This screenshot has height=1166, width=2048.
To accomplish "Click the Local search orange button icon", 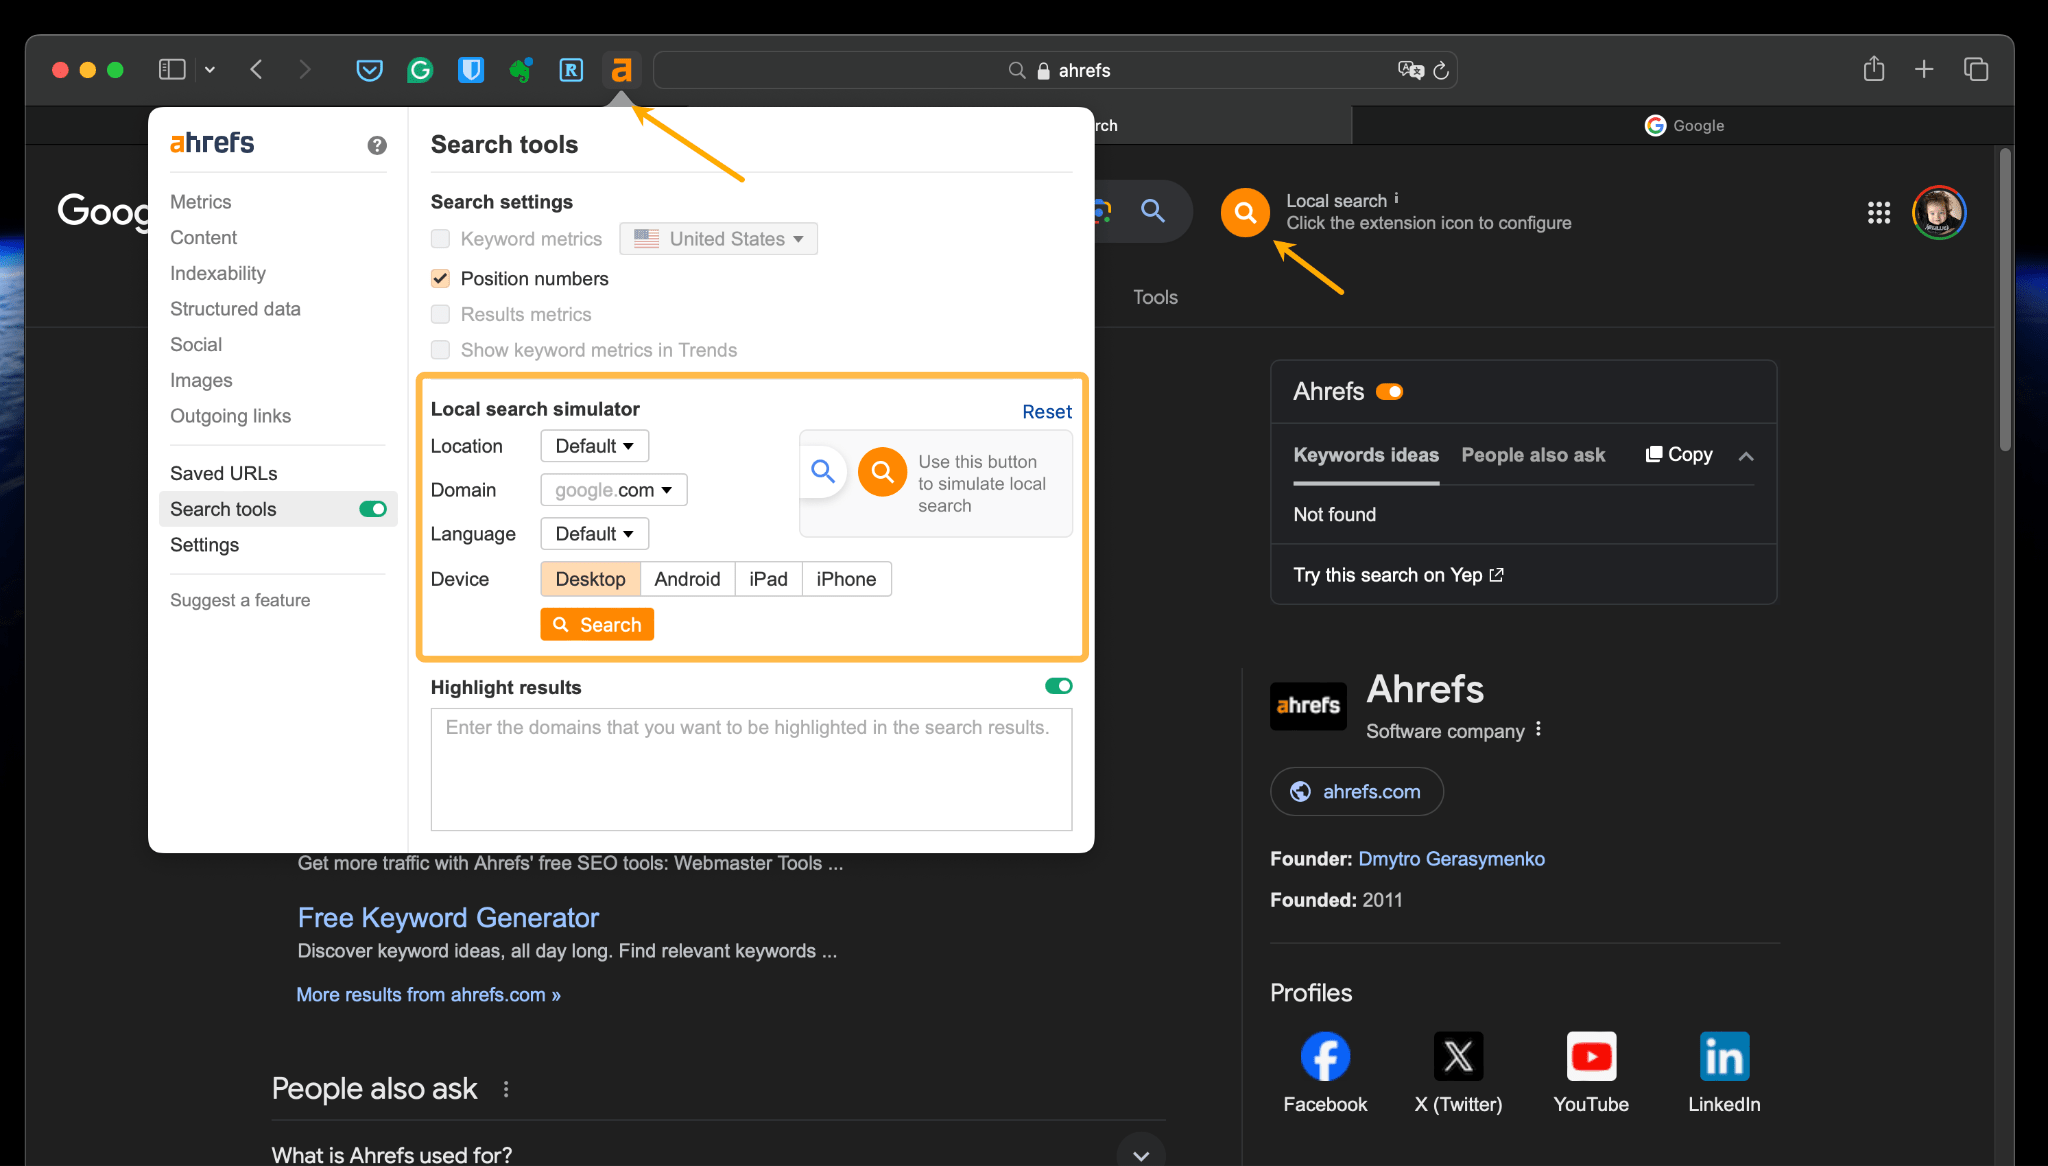I will 1243,210.
